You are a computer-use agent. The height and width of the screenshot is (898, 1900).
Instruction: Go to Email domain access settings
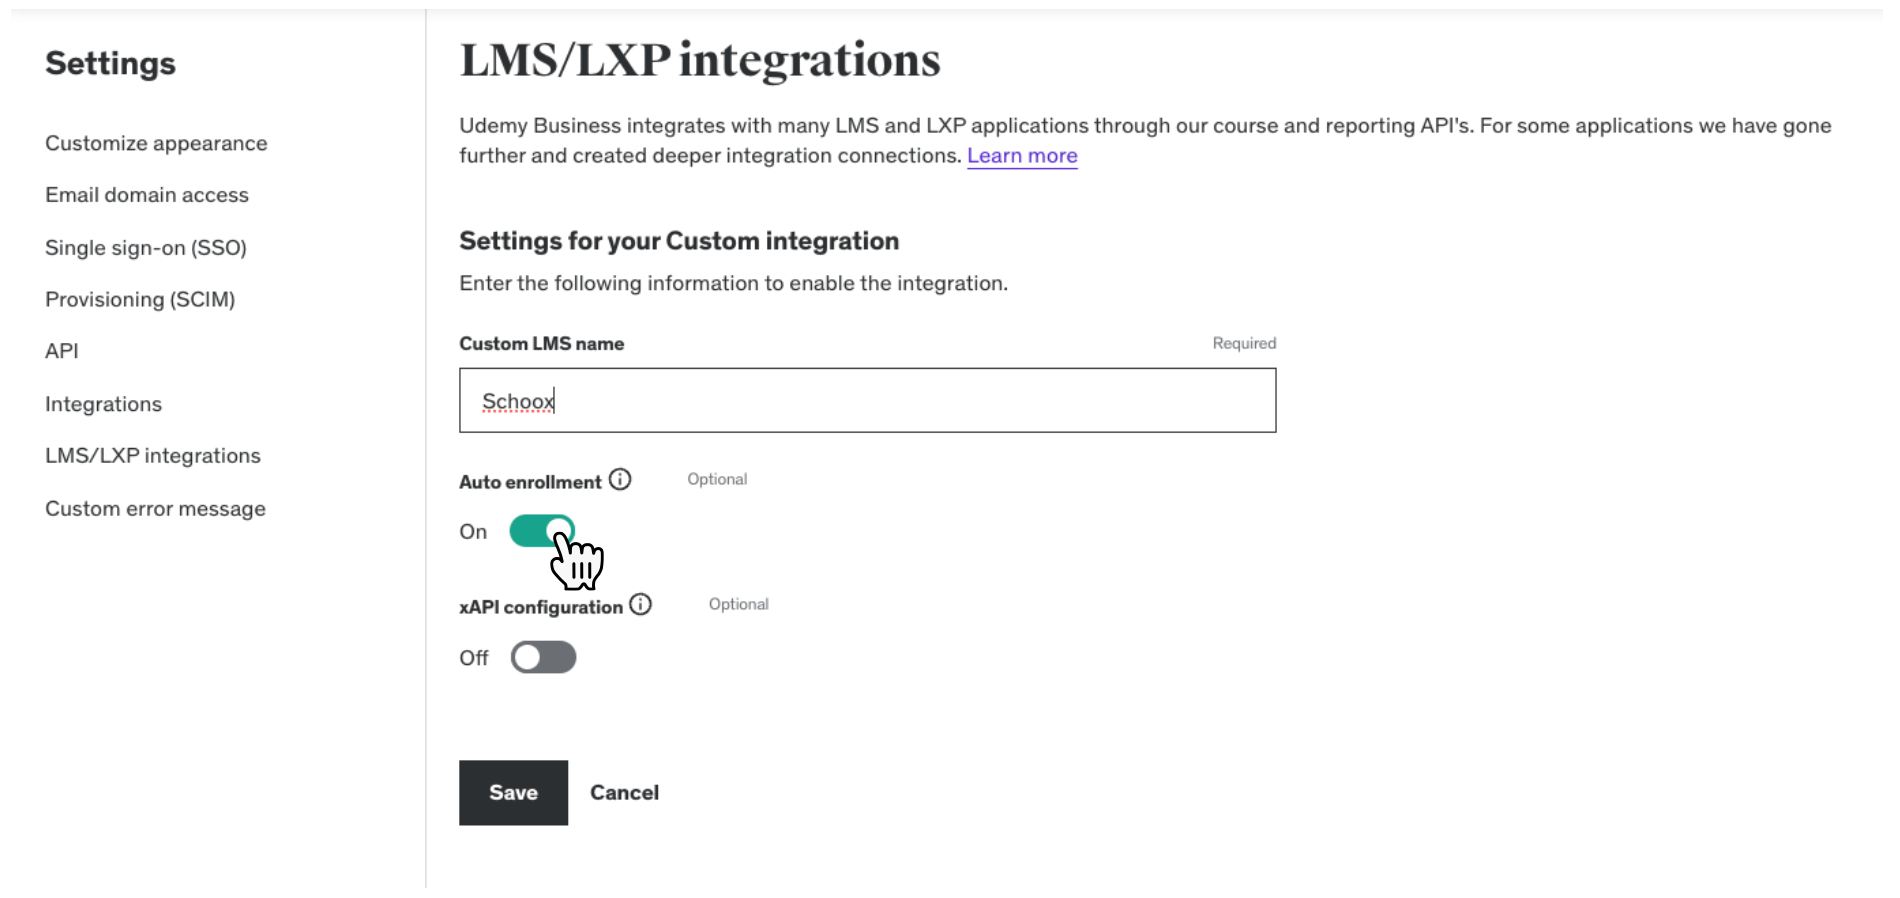(147, 195)
